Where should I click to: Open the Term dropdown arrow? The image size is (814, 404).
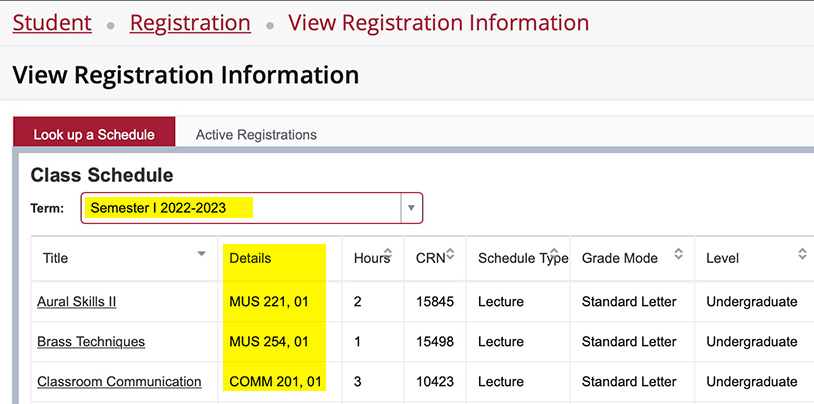410,208
